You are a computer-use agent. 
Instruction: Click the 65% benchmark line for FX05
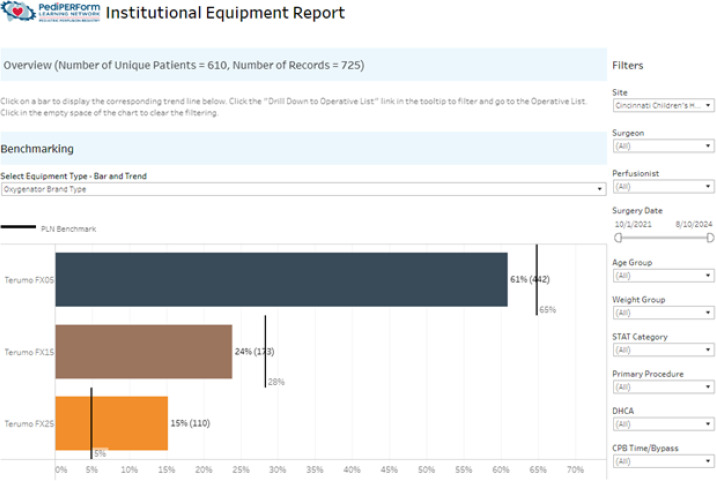[537, 280]
